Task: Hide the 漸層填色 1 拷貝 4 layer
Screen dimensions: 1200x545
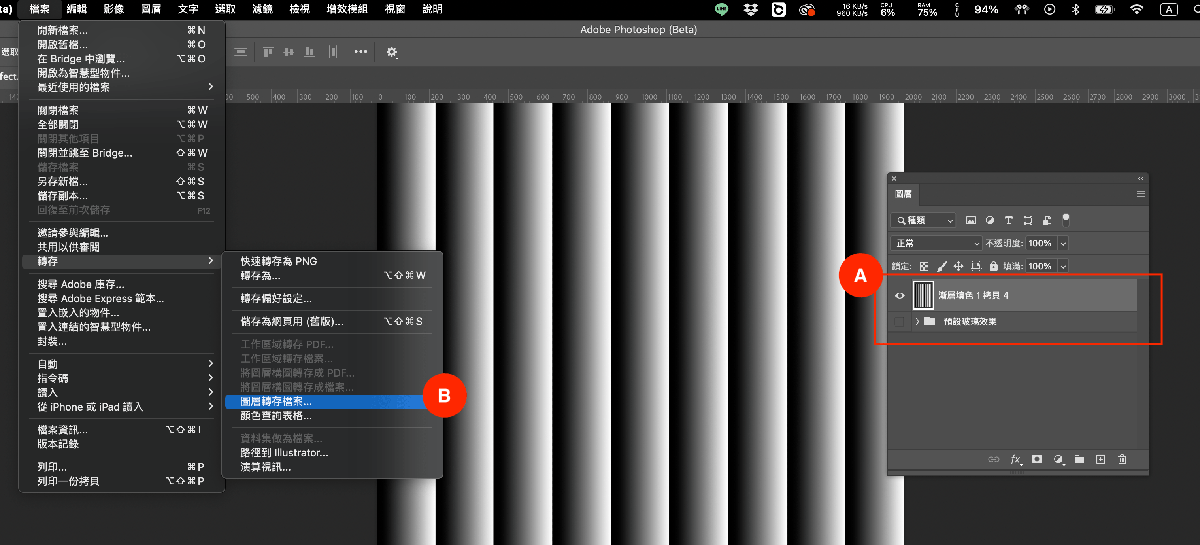Action: [x=899, y=296]
